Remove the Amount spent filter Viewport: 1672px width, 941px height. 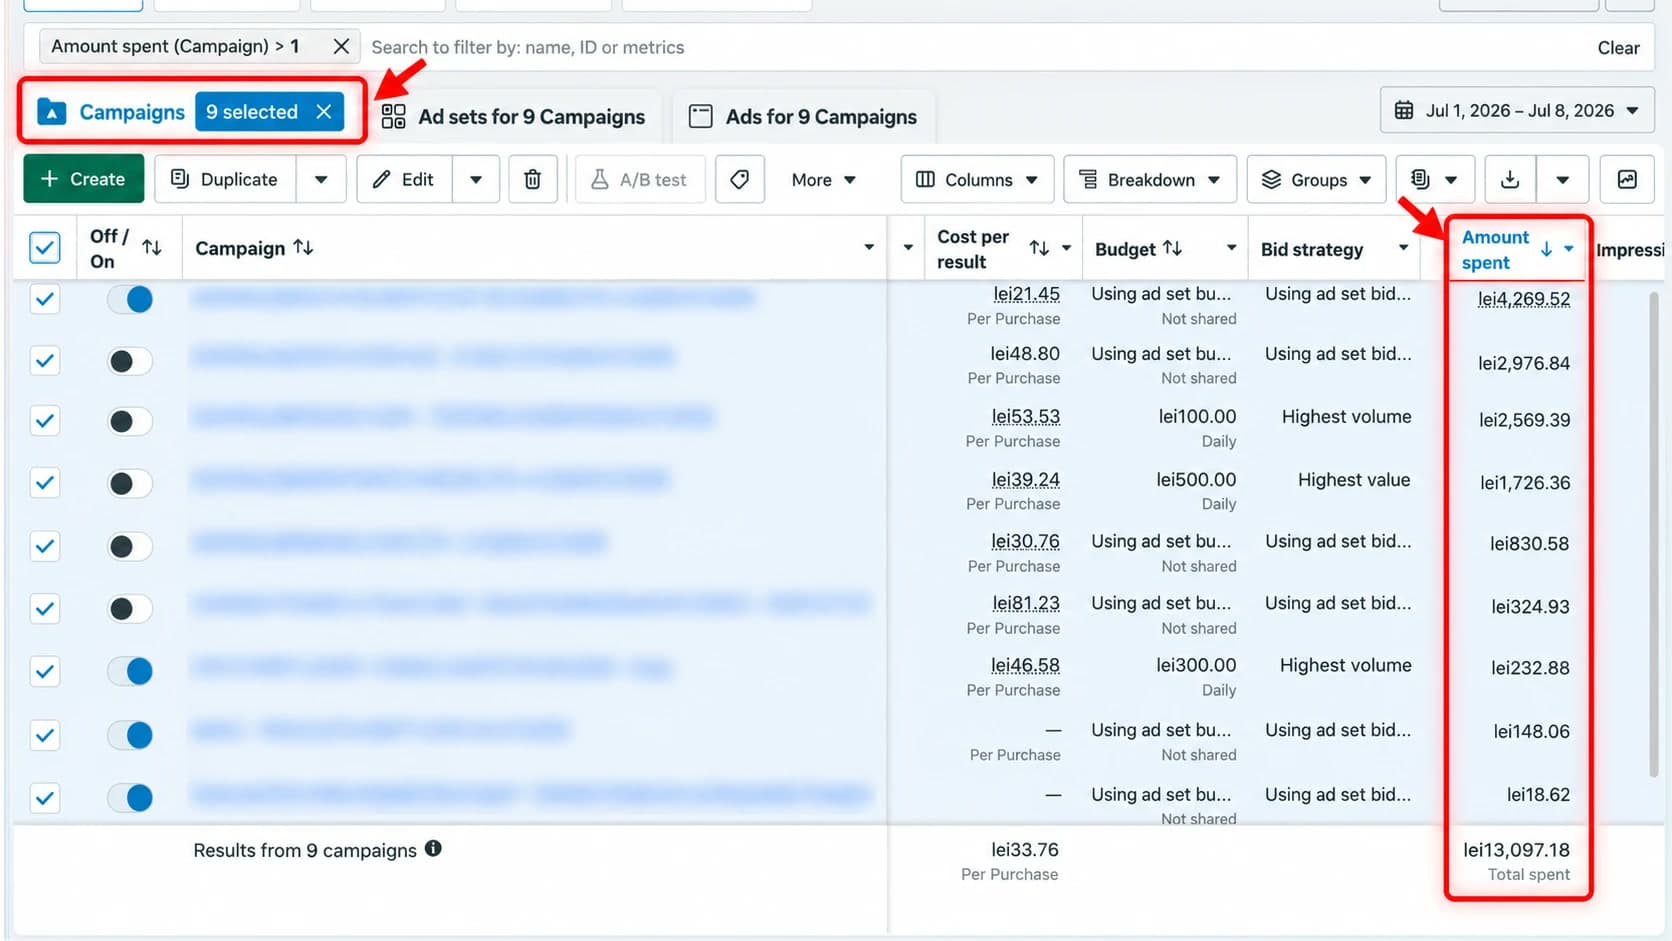(341, 46)
